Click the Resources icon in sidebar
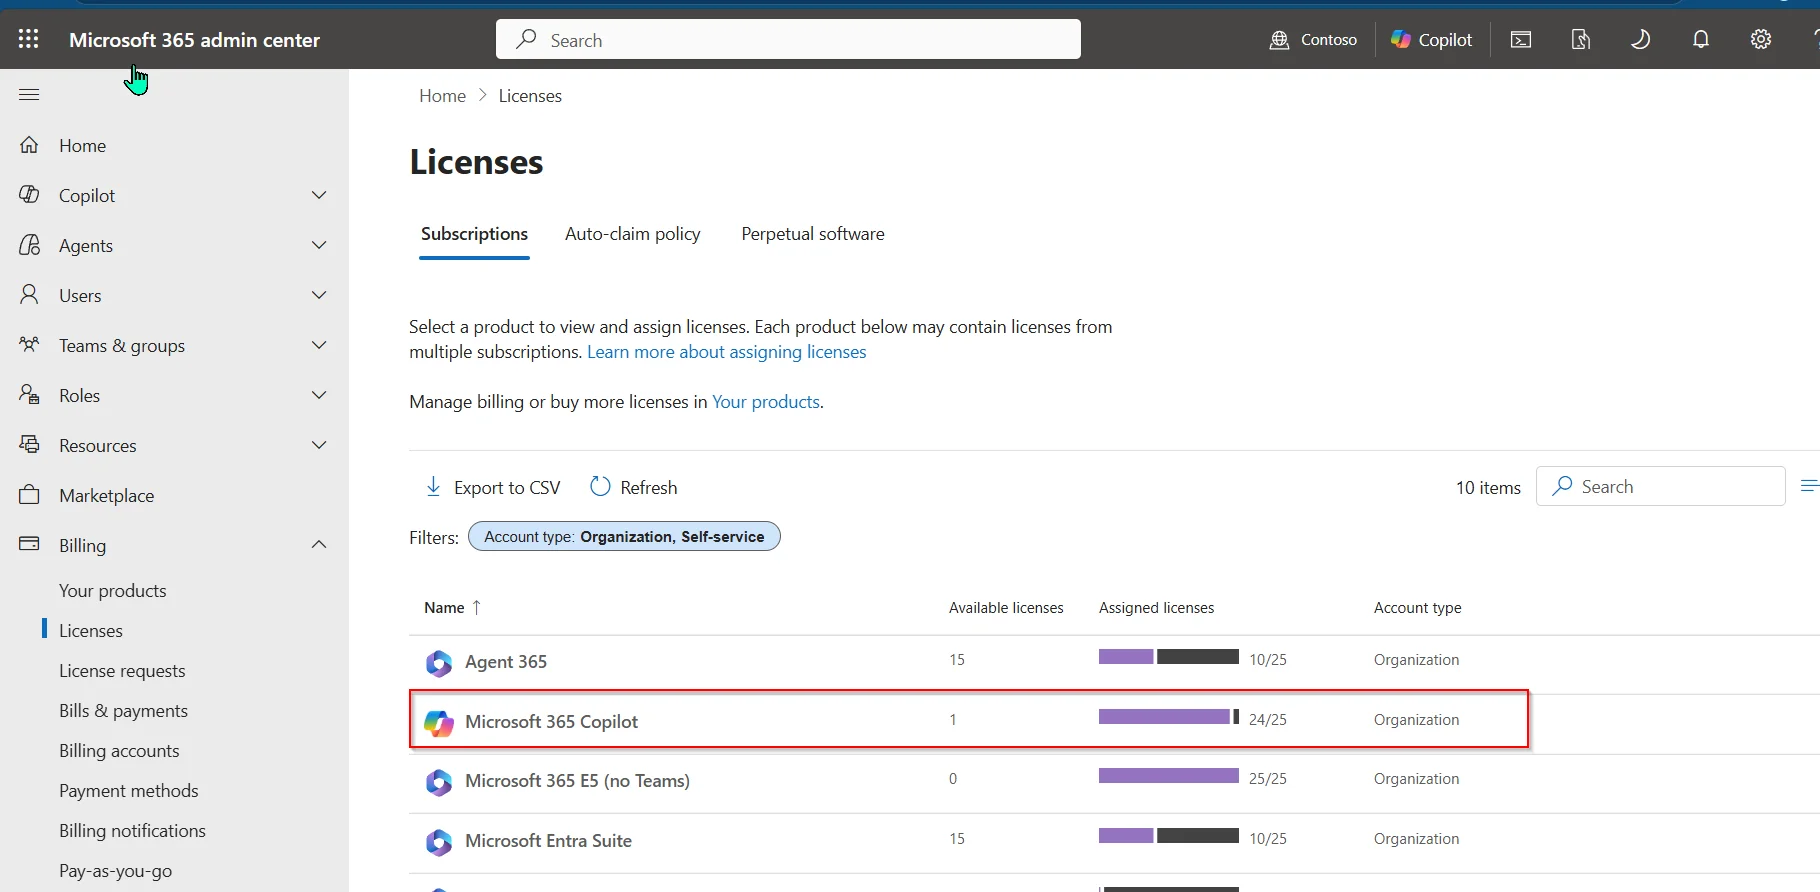 point(29,445)
